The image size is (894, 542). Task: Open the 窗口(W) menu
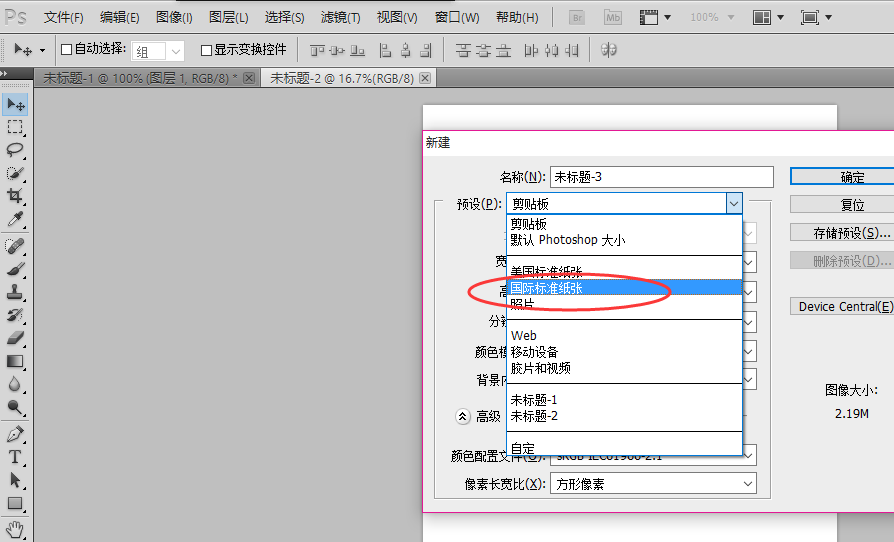pos(457,18)
